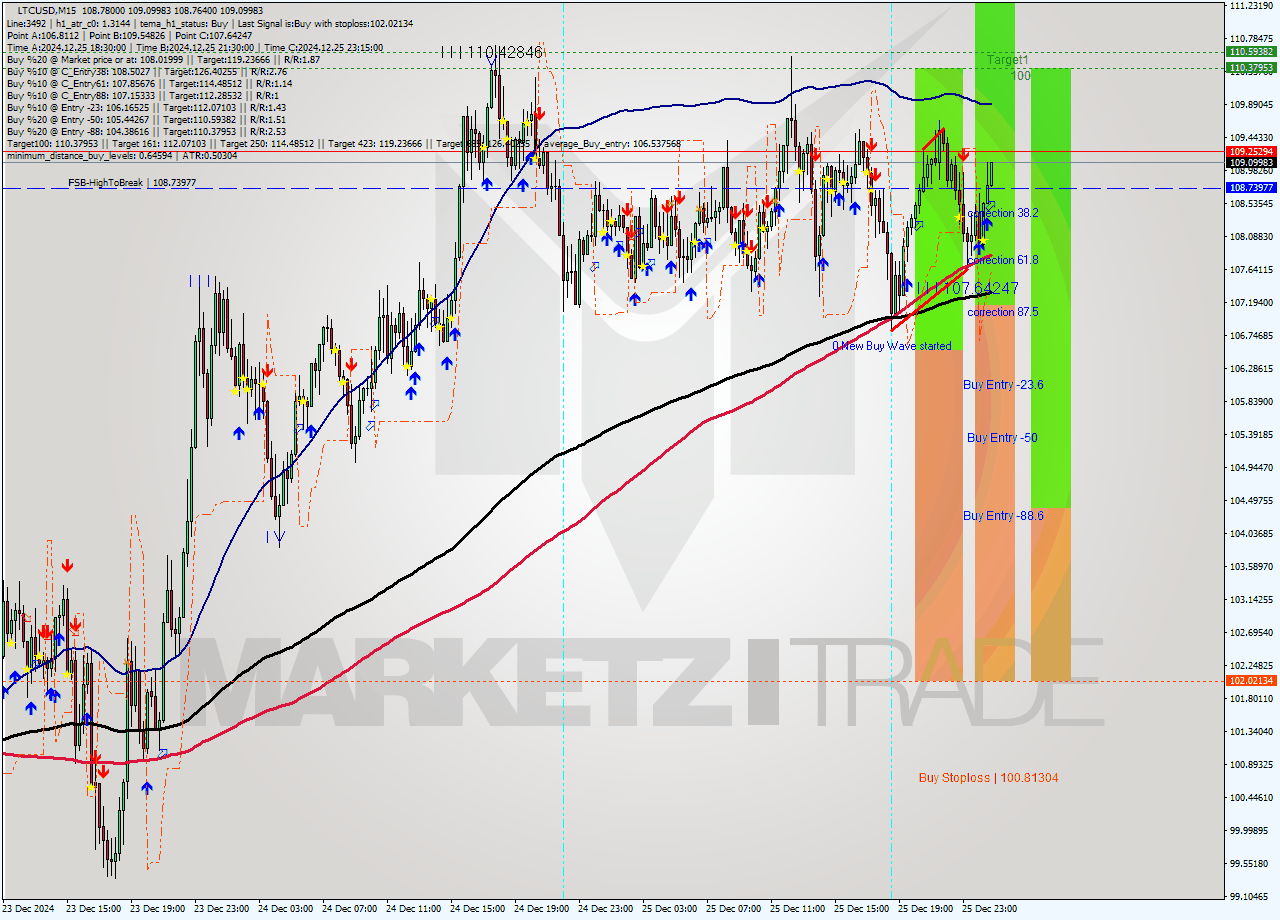The width and height of the screenshot is (1280, 920).
Task: Select the 109.89045 price axis value
Action: [1251, 104]
